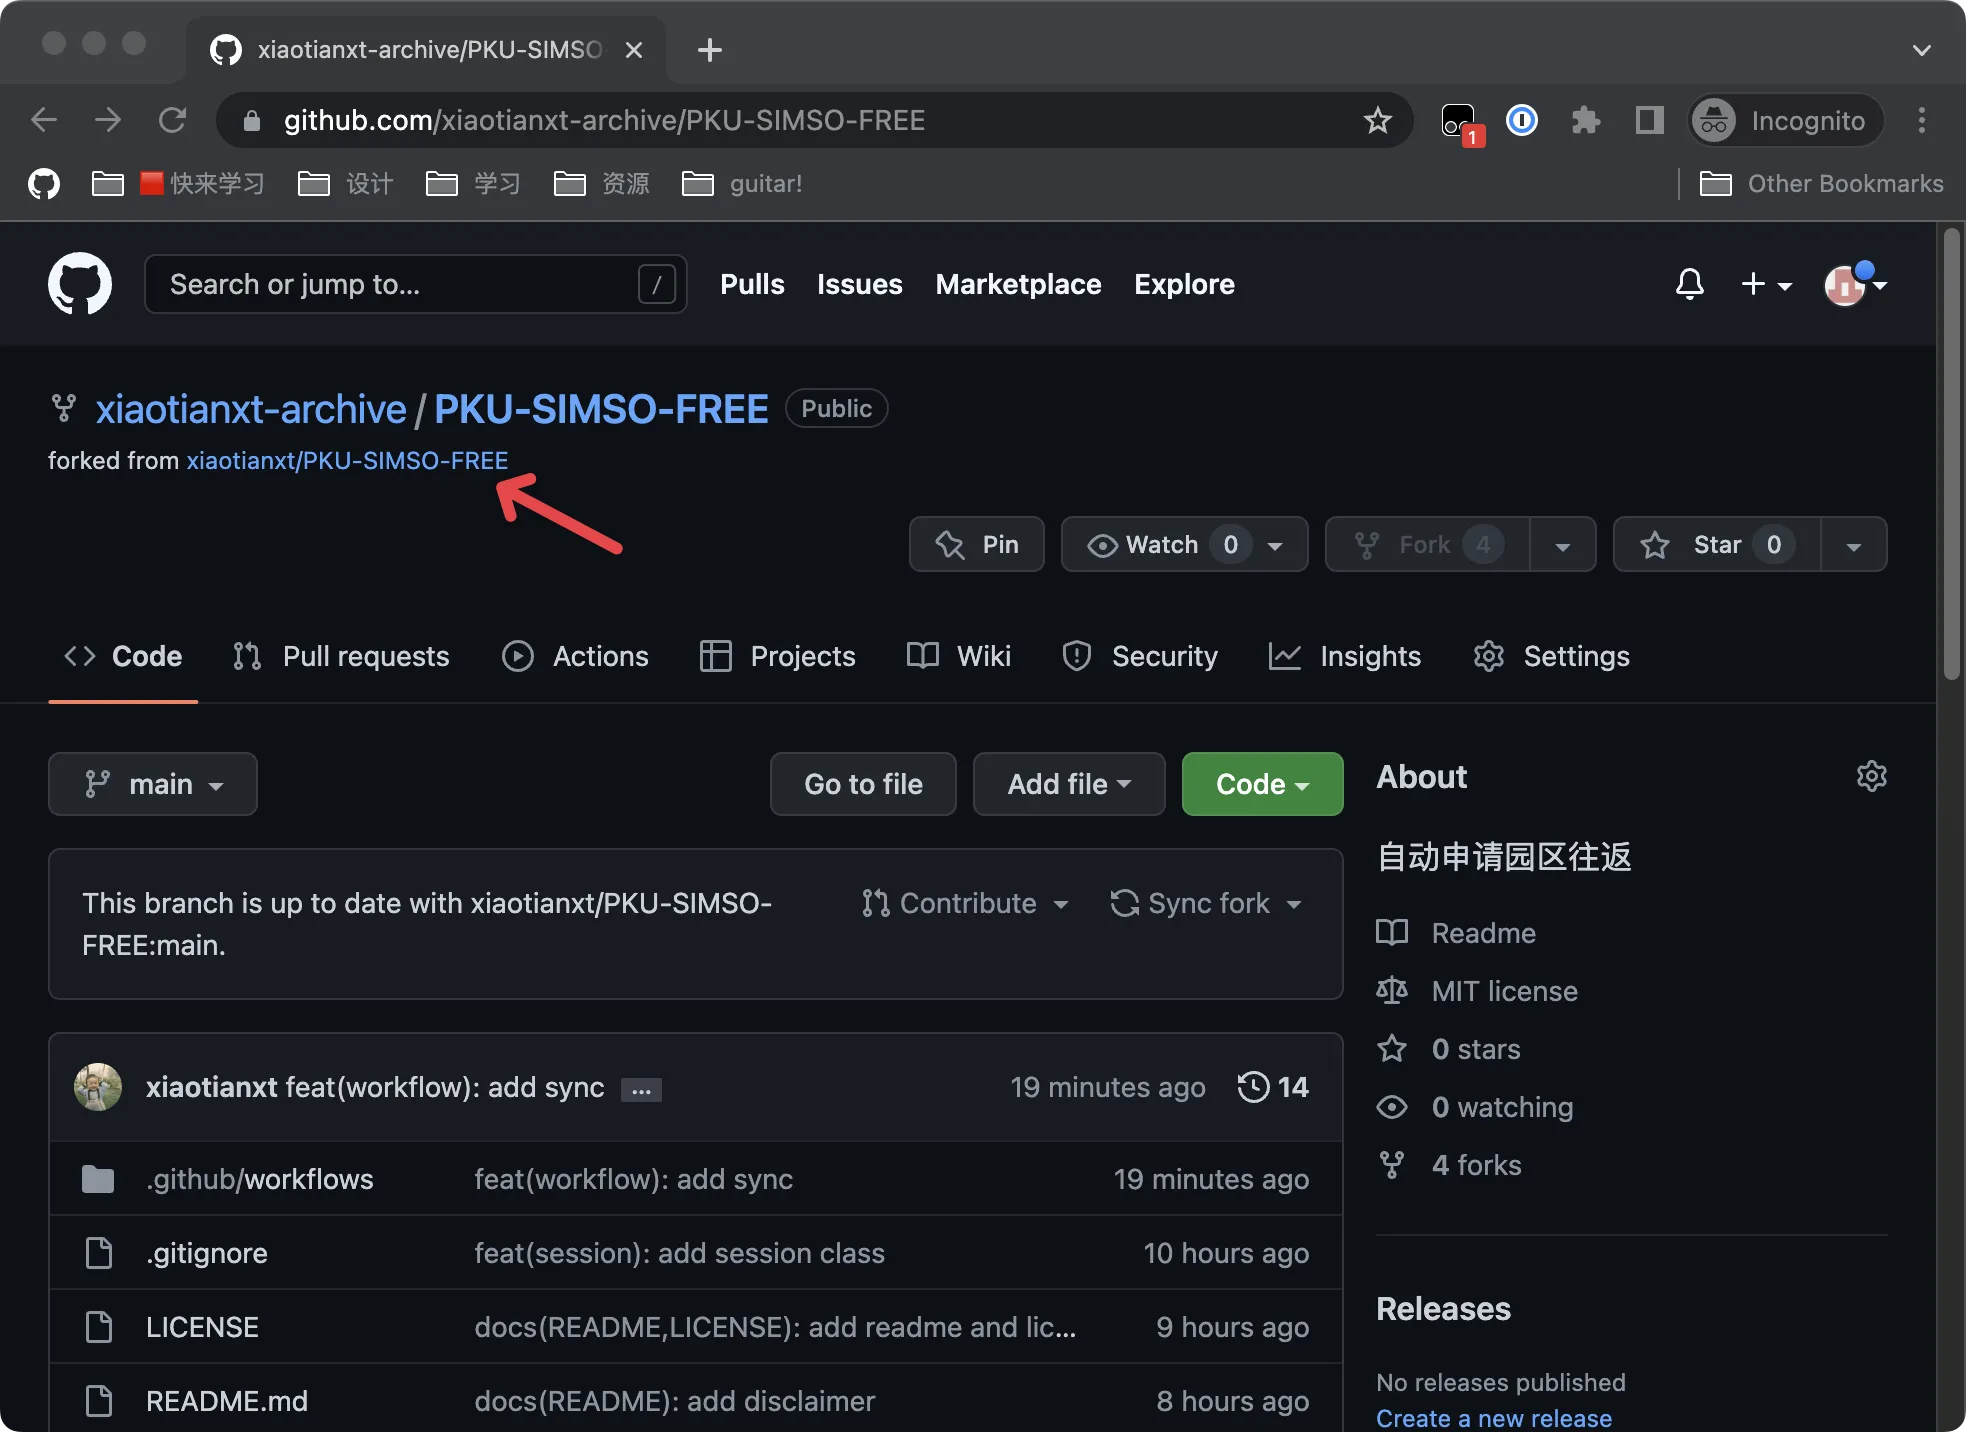Open the .gitignore file
The height and width of the screenshot is (1432, 1966).
tap(206, 1254)
